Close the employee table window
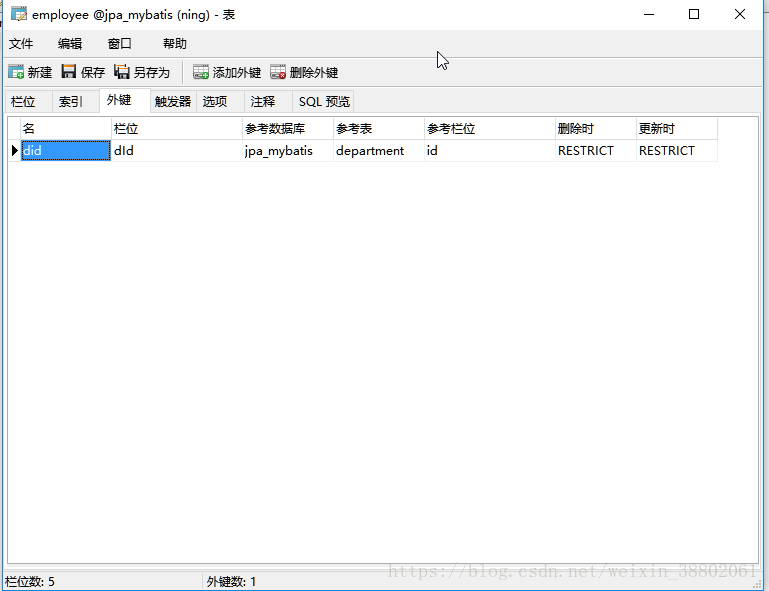This screenshot has width=769, height=591. [x=740, y=14]
